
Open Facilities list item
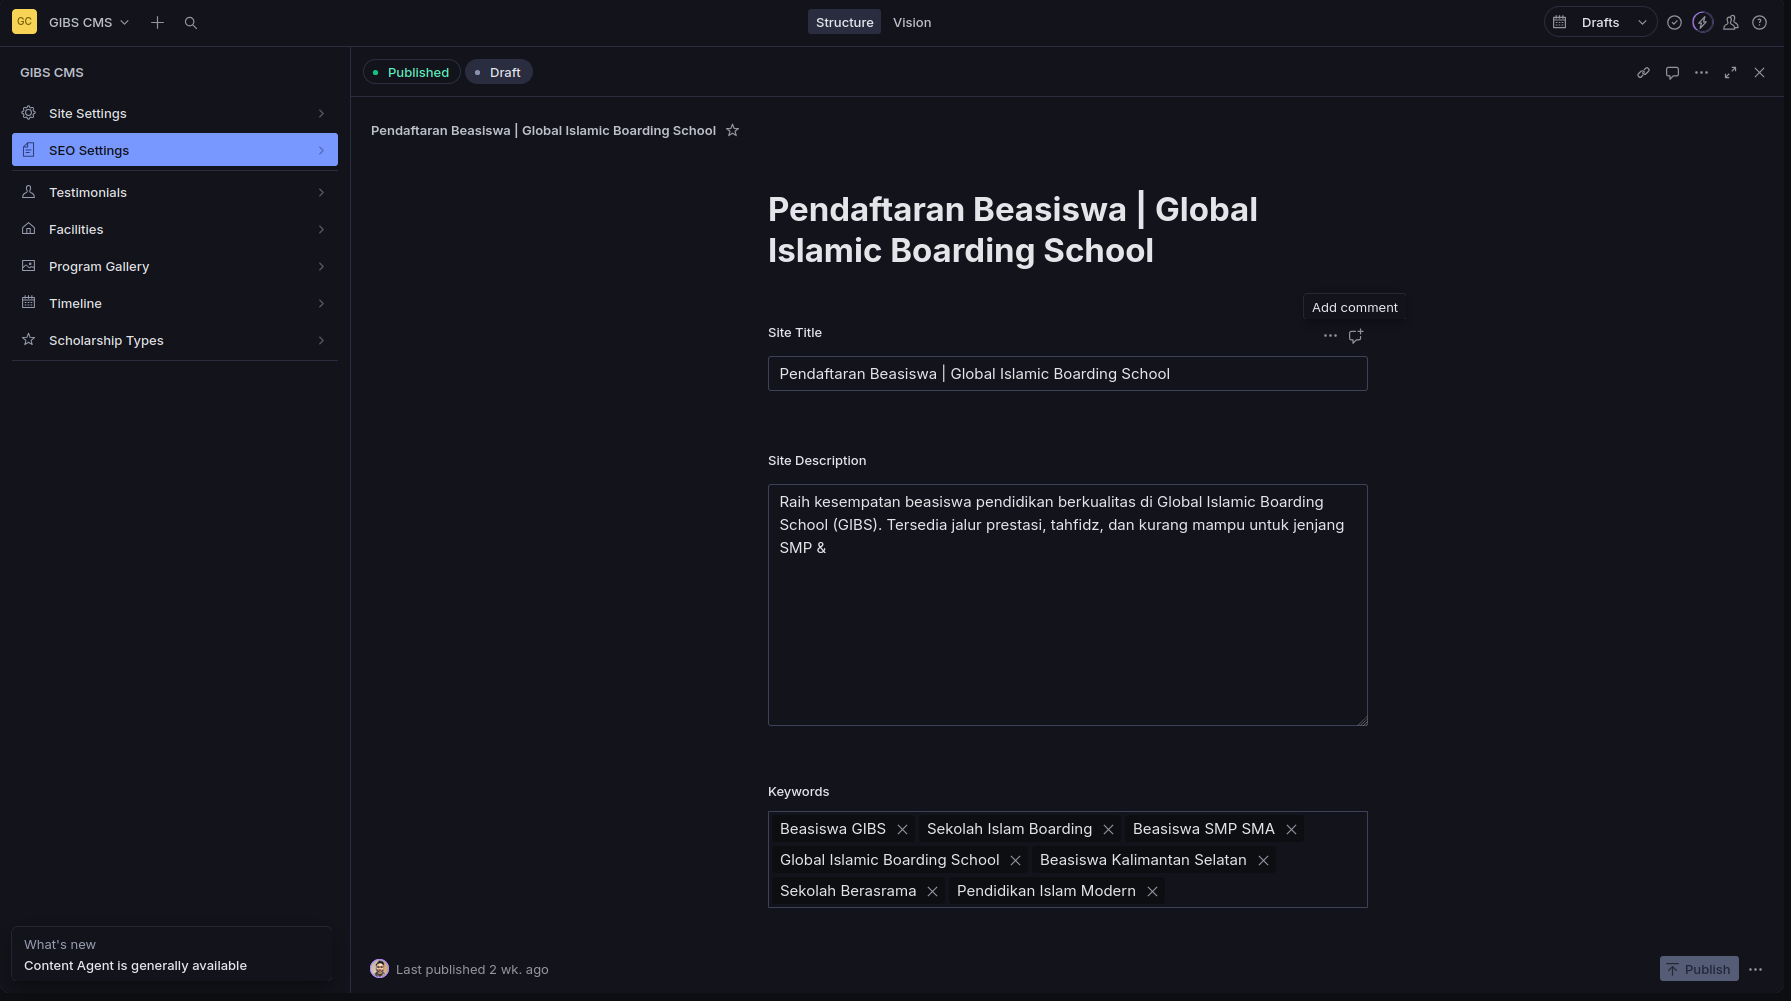point(175,229)
